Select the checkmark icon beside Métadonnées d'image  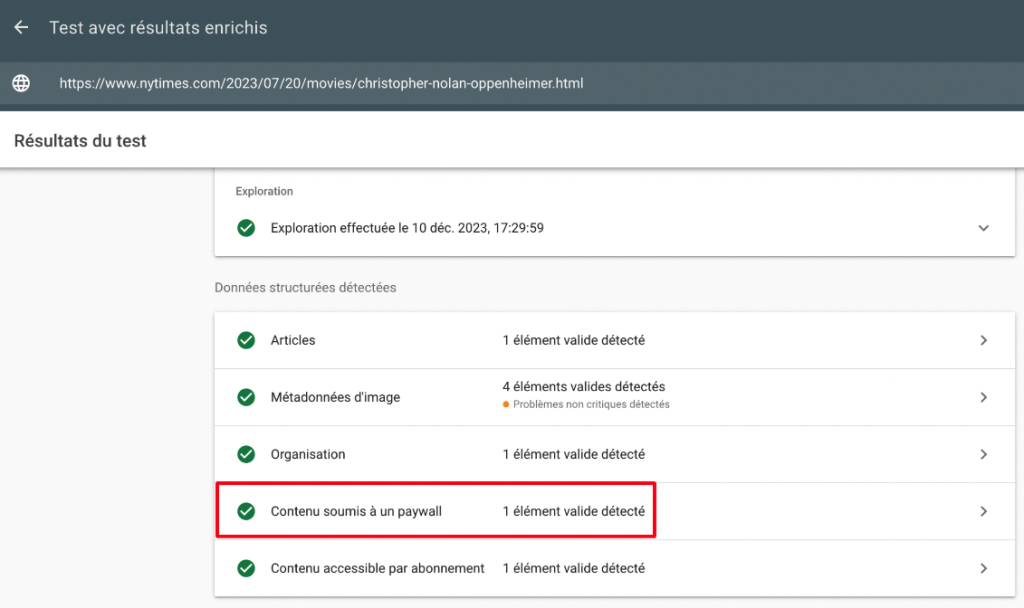tap(246, 397)
